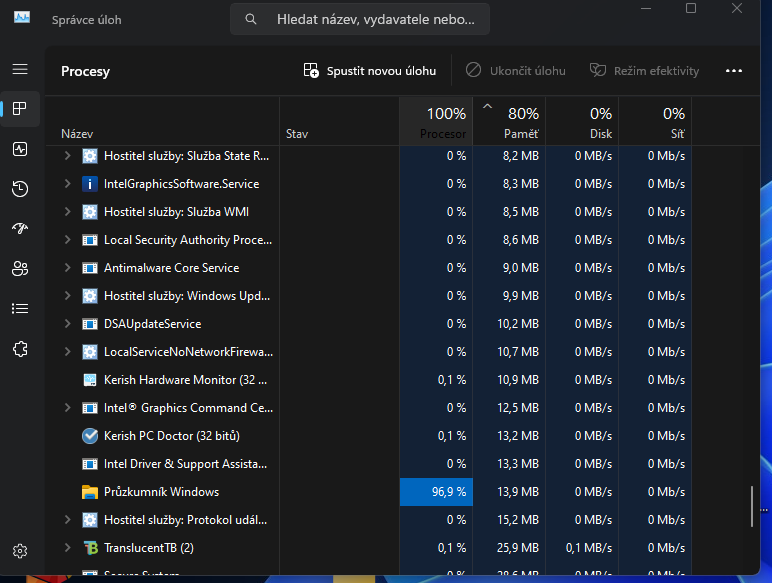
Task: Sort by Stav column header
Action: [339, 121]
